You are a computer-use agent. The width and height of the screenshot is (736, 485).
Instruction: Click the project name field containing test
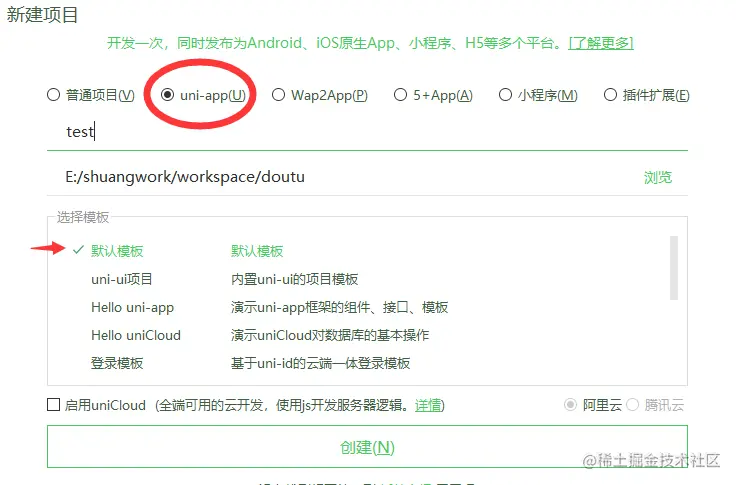367,132
